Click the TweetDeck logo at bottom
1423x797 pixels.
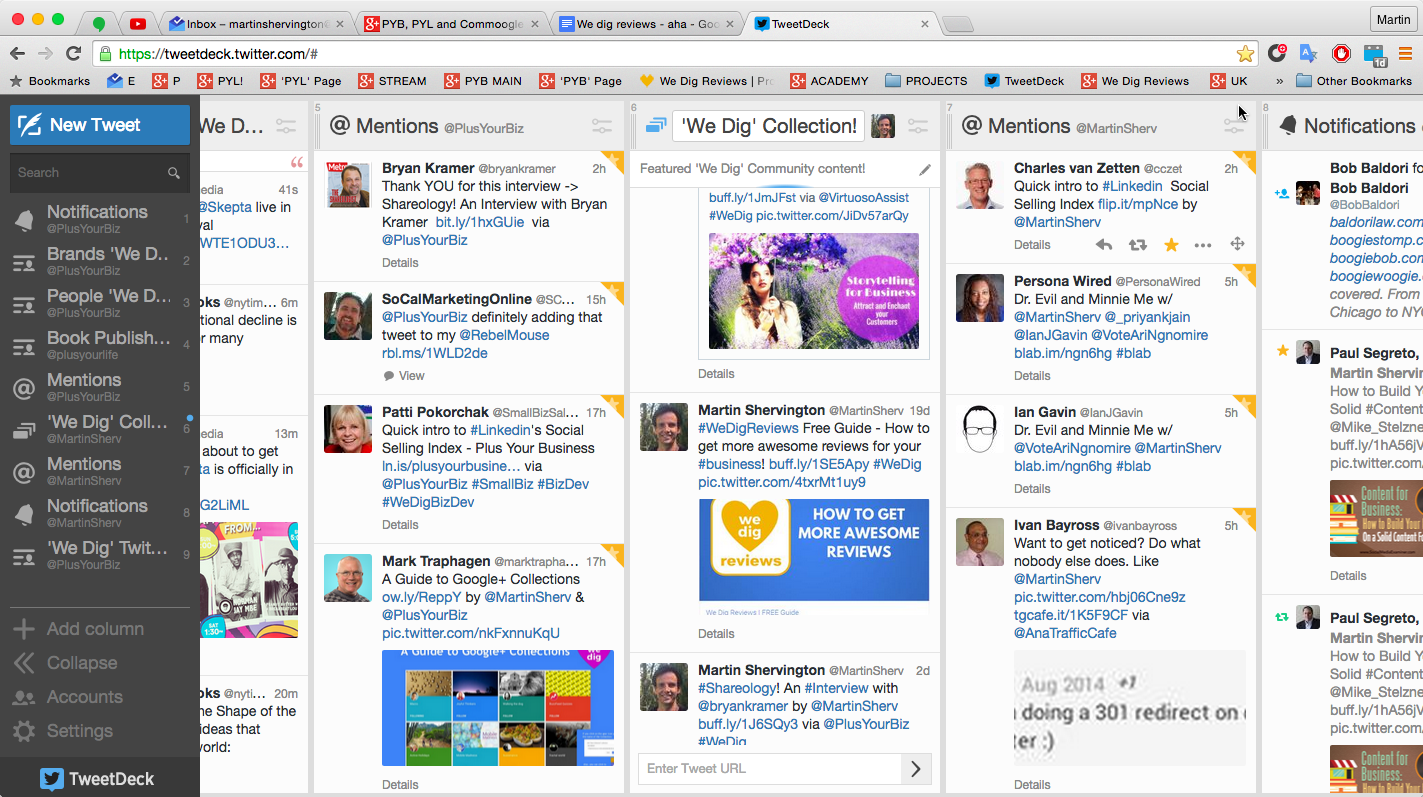click(x=98, y=779)
